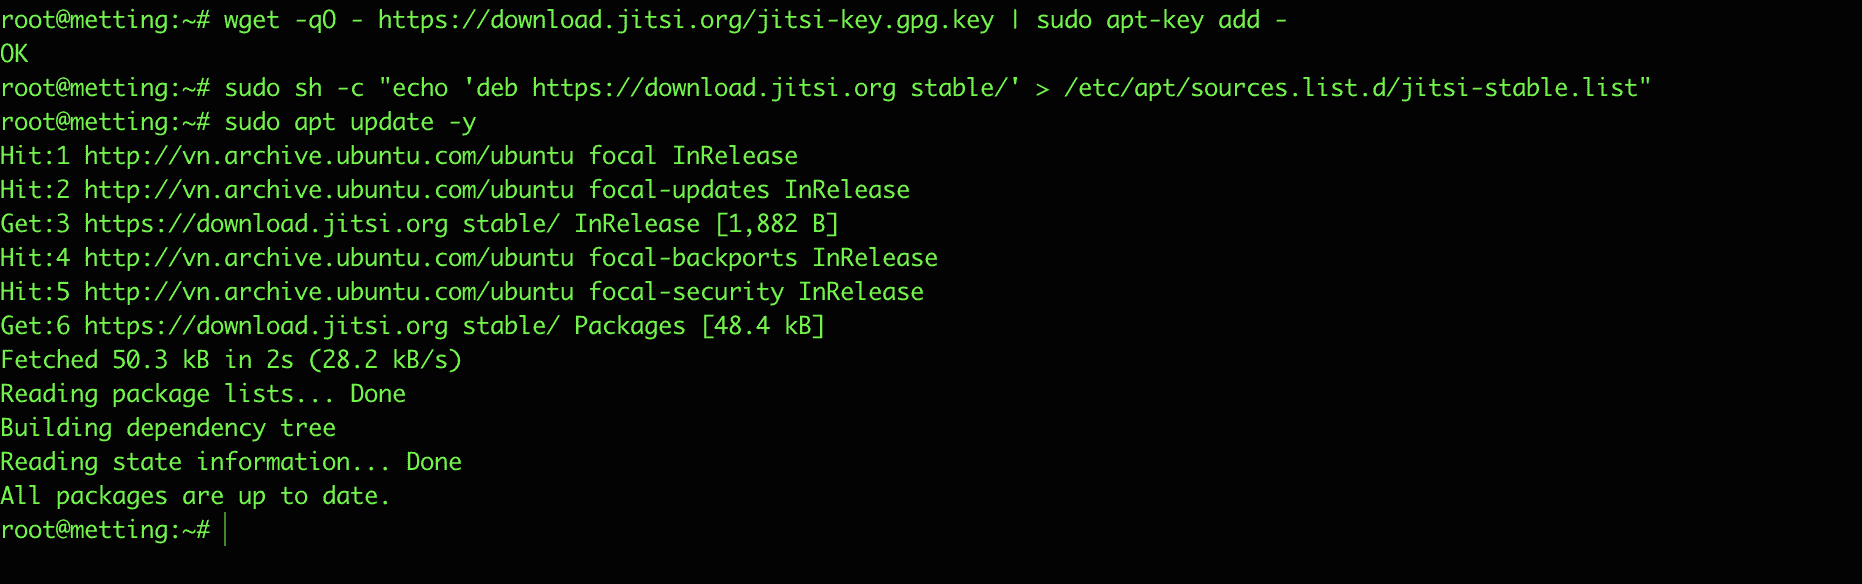Image resolution: width=1862 pixels, height=584 pixels.
Task: Click the 'sudo apt-key add -' command text
Action: 1162,20
